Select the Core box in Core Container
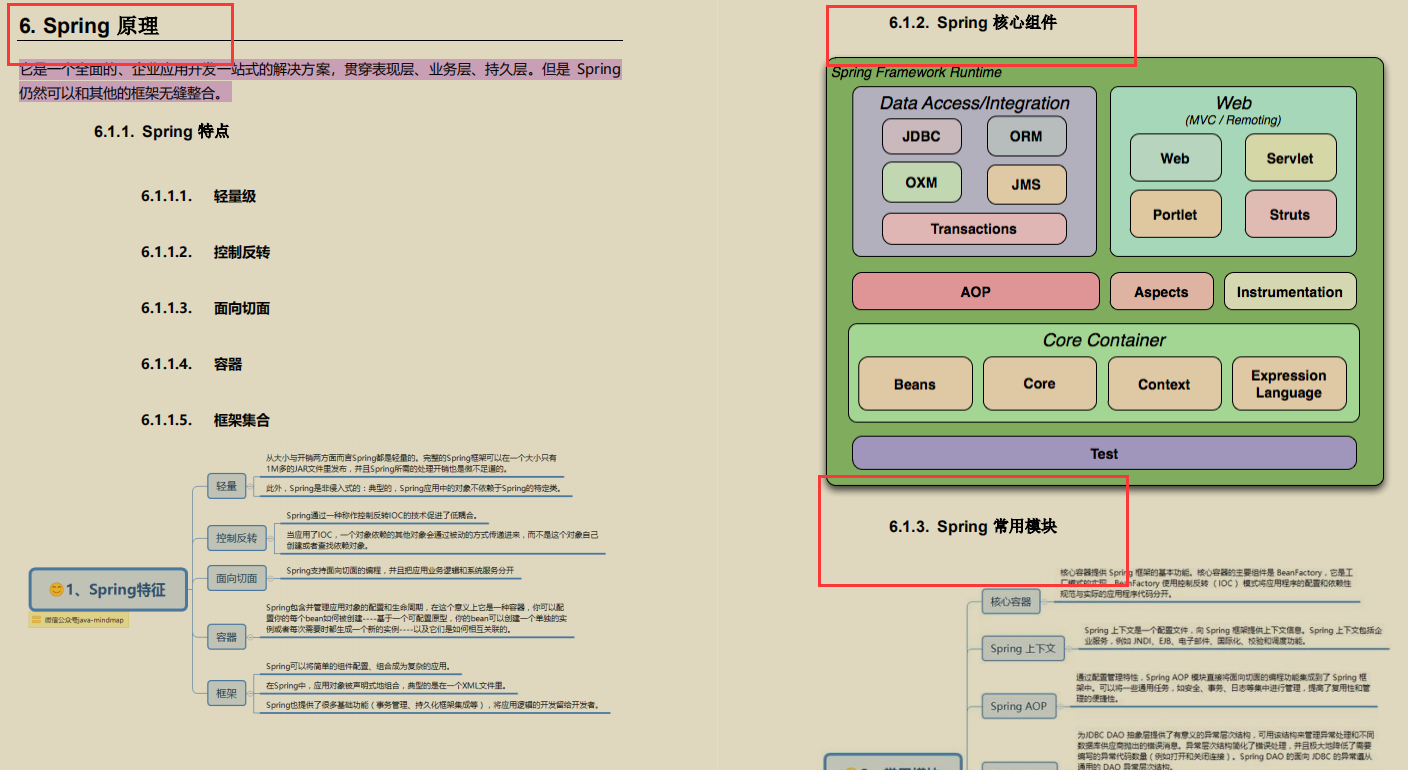 (1040, 384)
